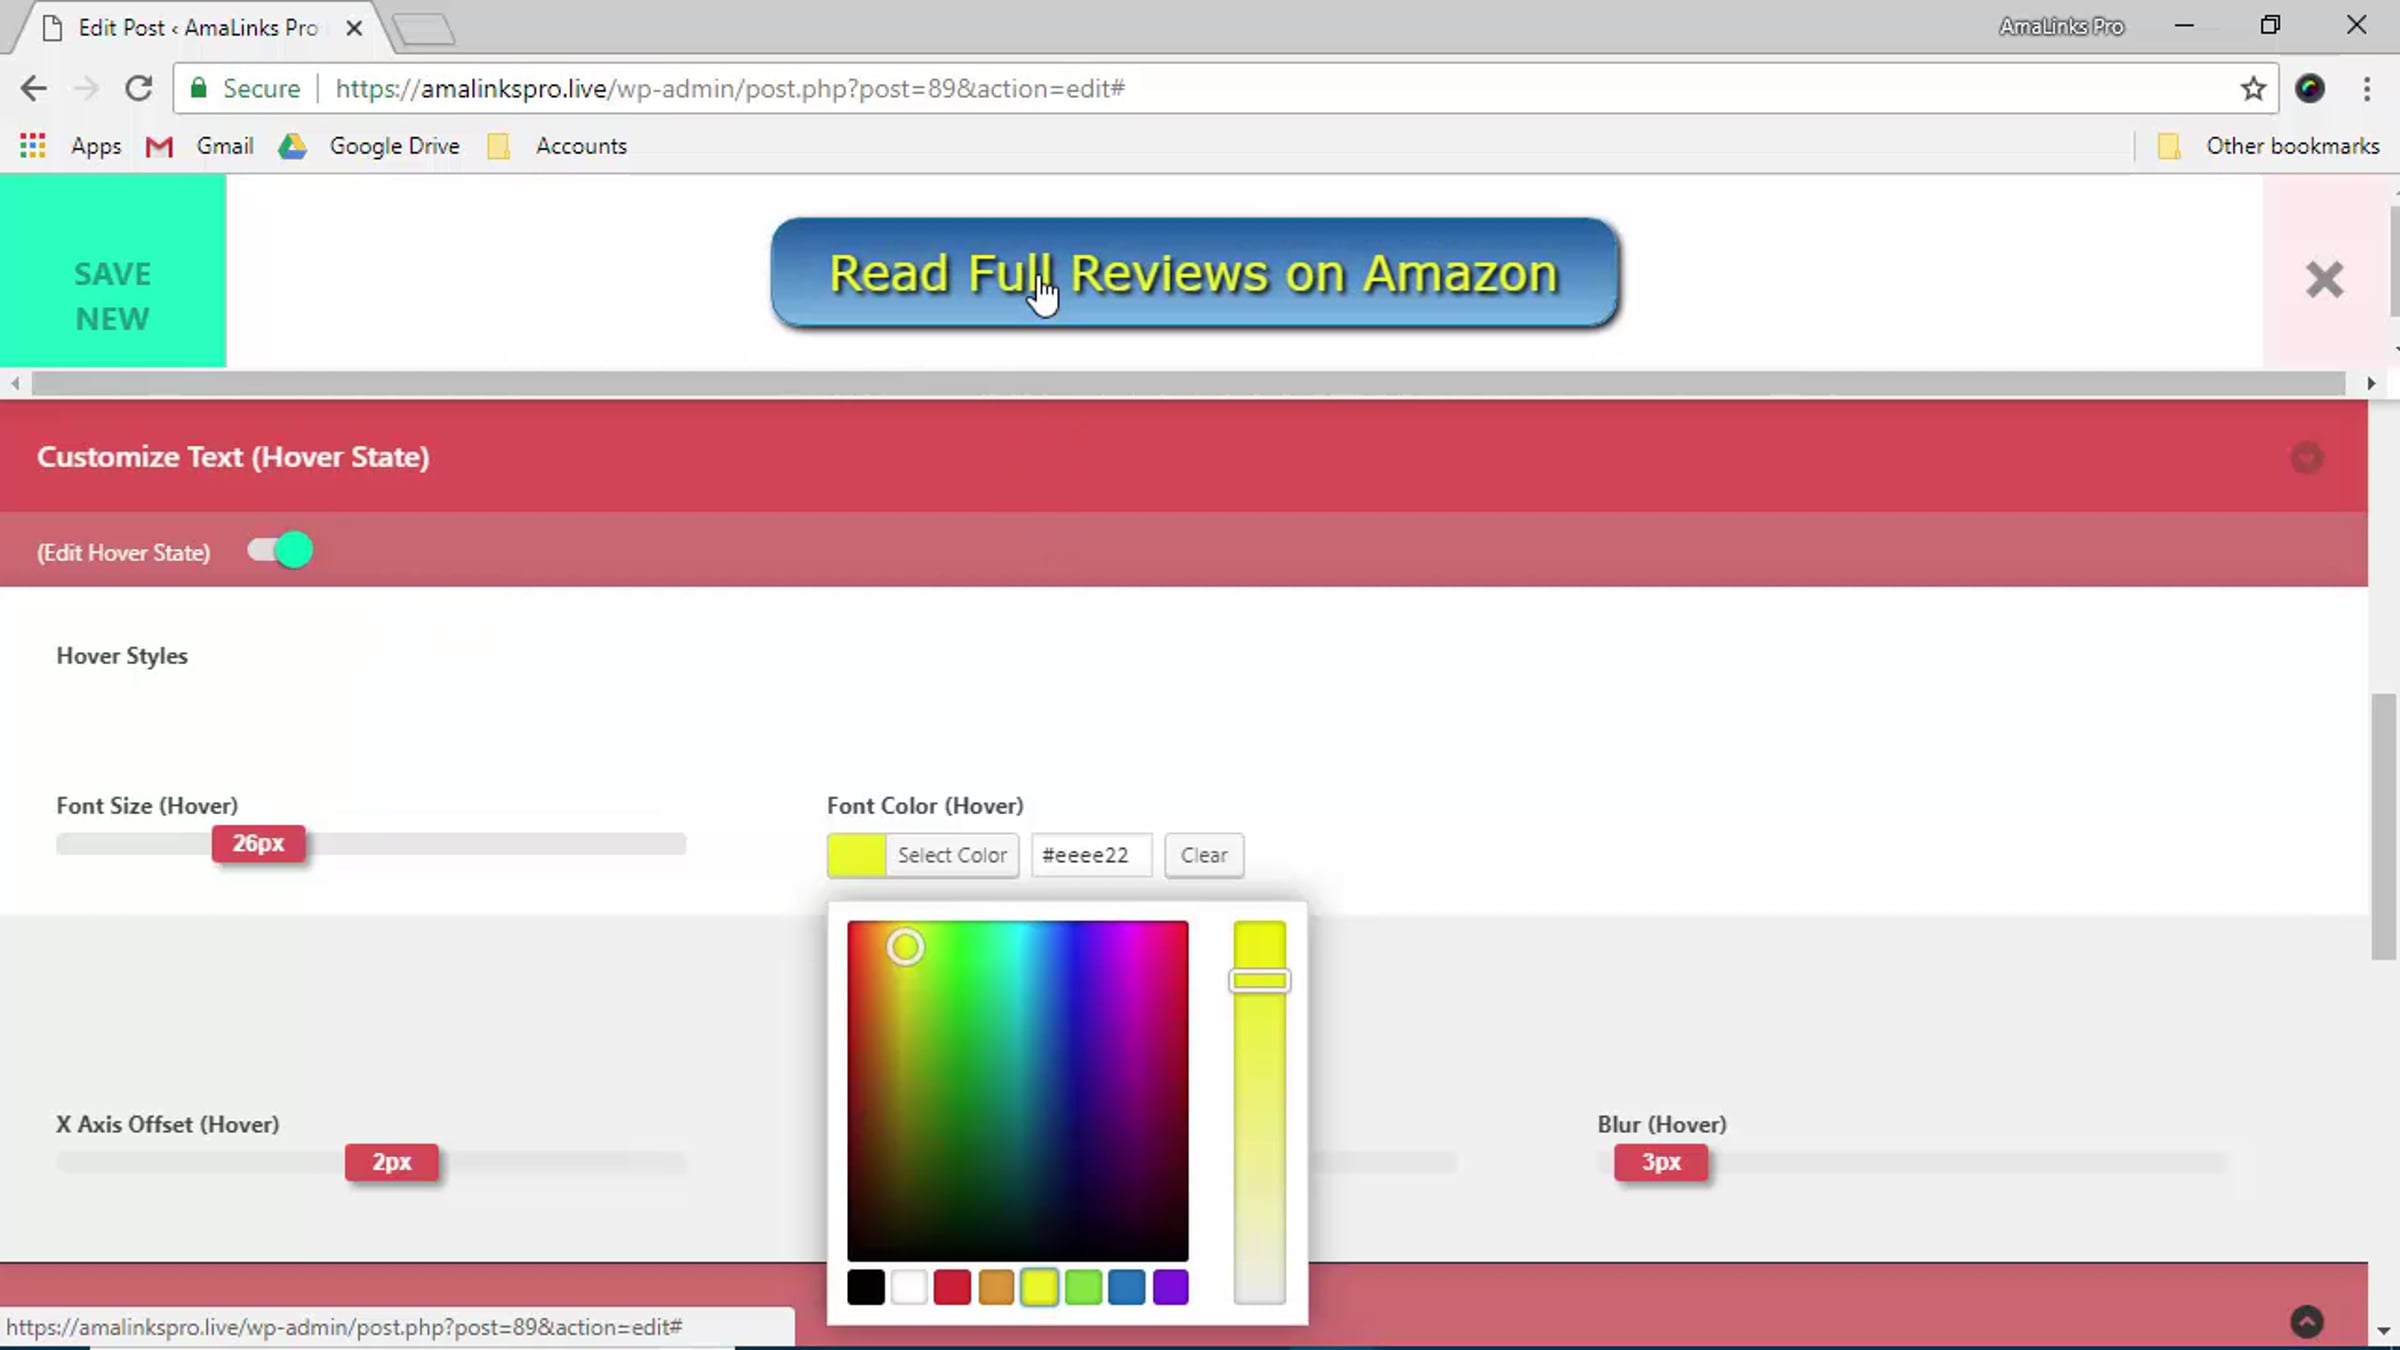
Task: Pick the red palette swatch
Action: (x=951, y=1287)
